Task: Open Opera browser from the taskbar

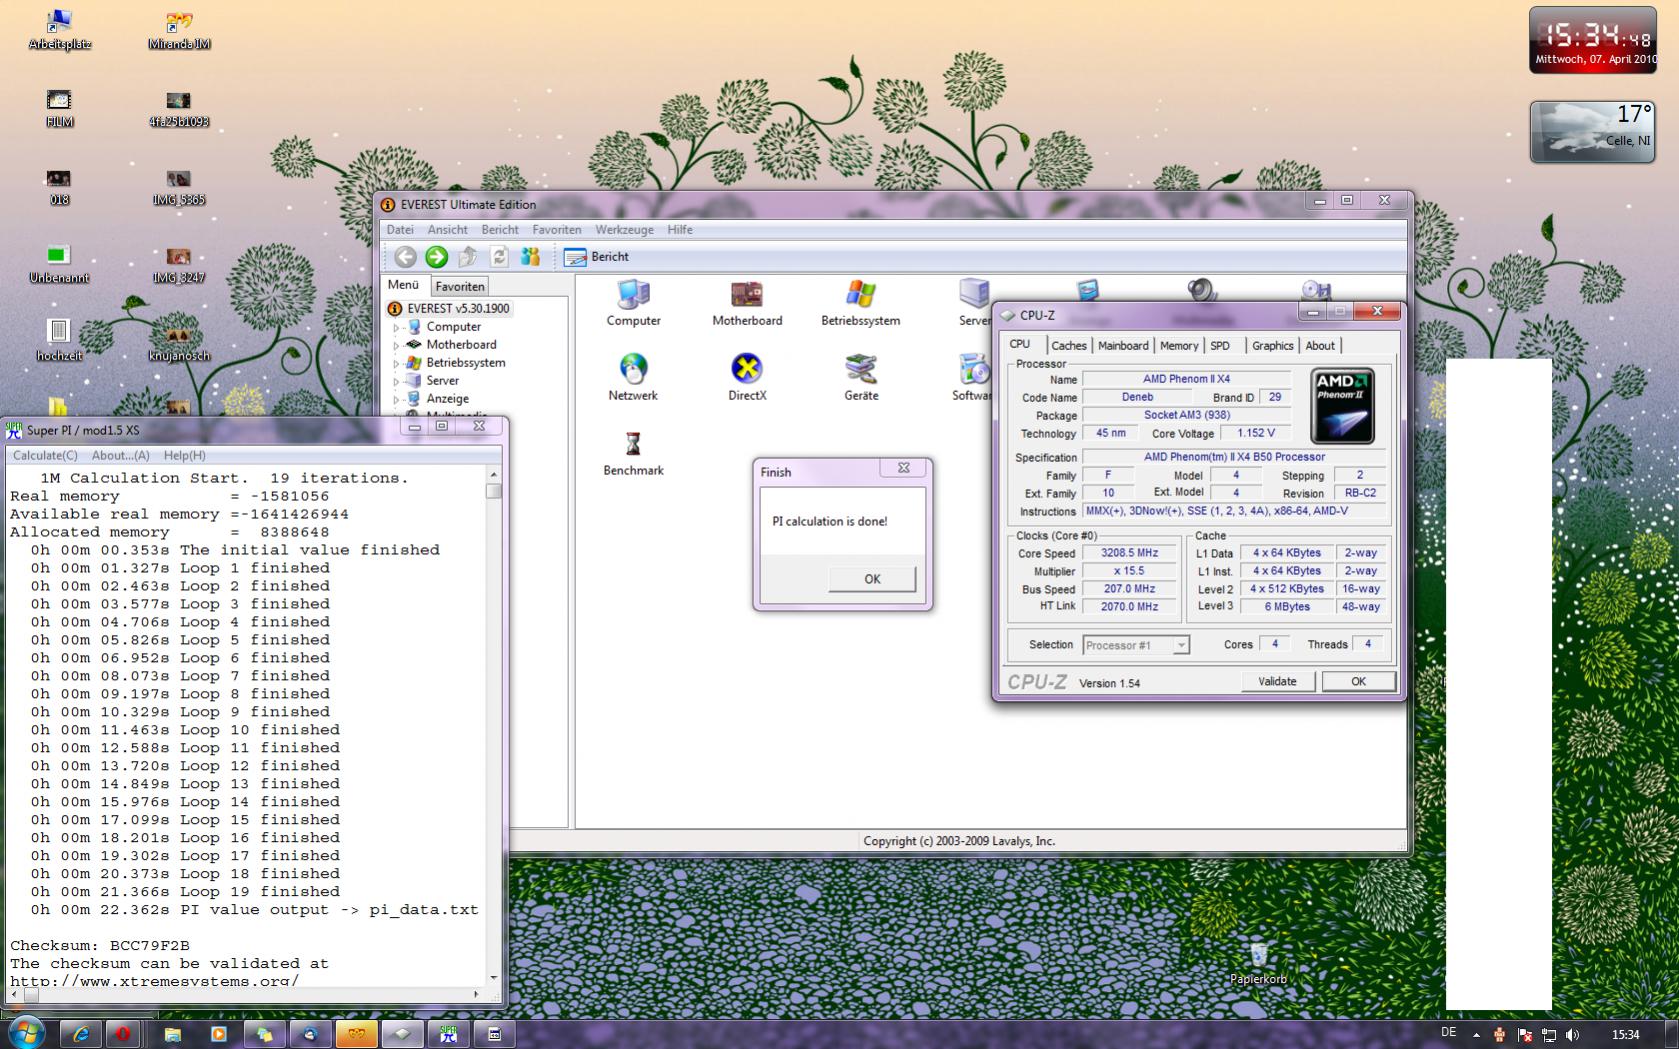Action: click(x=123, y=1034)
